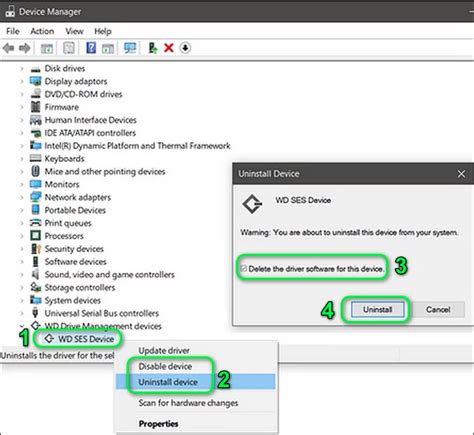The image size is (474, 435).
Task: Click the WD SES Device icon in dialog
Action: [x=252, y=204]
